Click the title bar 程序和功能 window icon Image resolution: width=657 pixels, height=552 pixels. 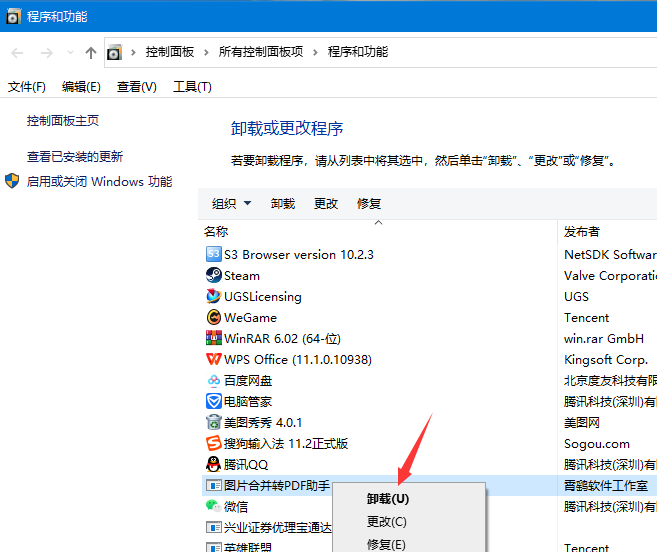click(13, 16)
